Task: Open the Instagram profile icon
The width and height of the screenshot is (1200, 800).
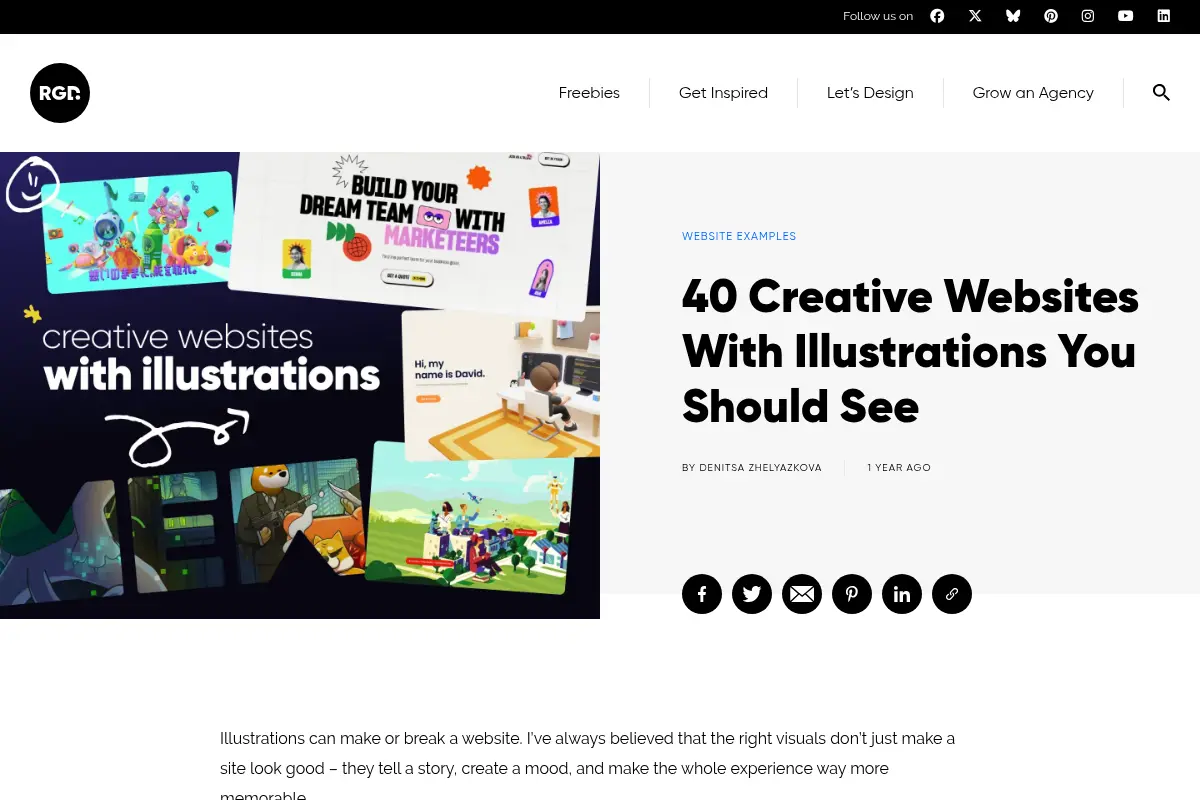Action: pyautogui.click(x=1088, y=16)
